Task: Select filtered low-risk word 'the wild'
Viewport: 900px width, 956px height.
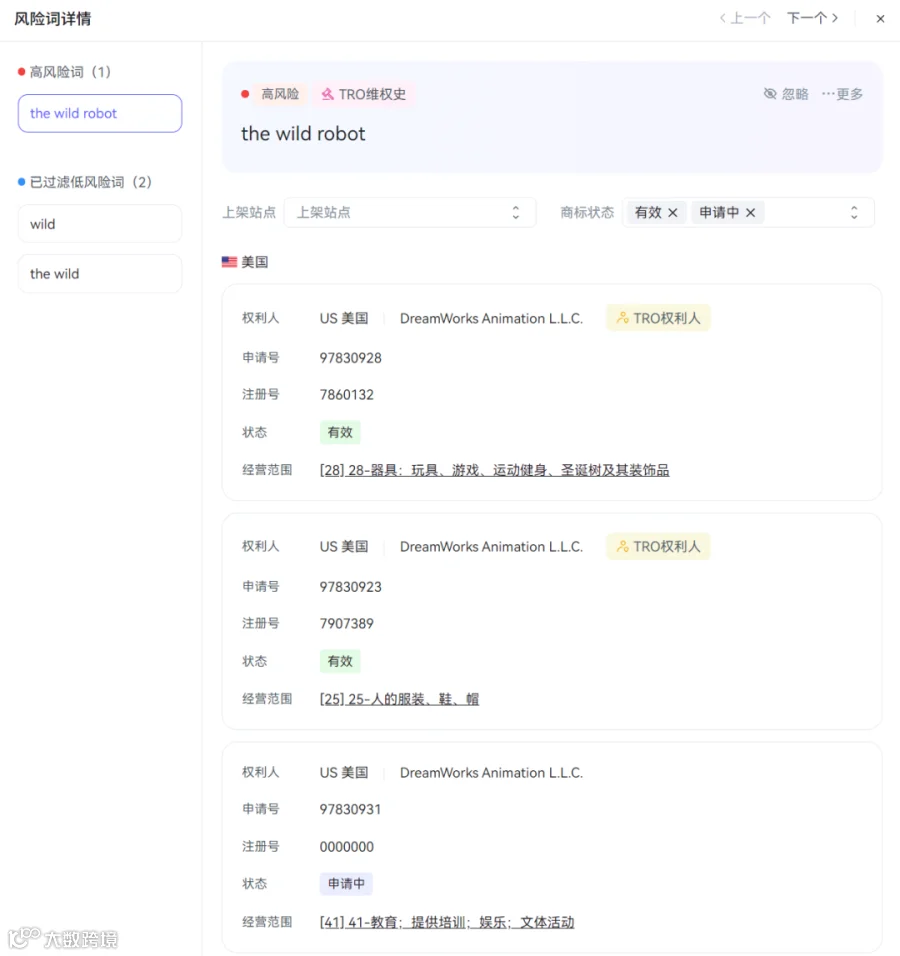Action: [100, 274]
